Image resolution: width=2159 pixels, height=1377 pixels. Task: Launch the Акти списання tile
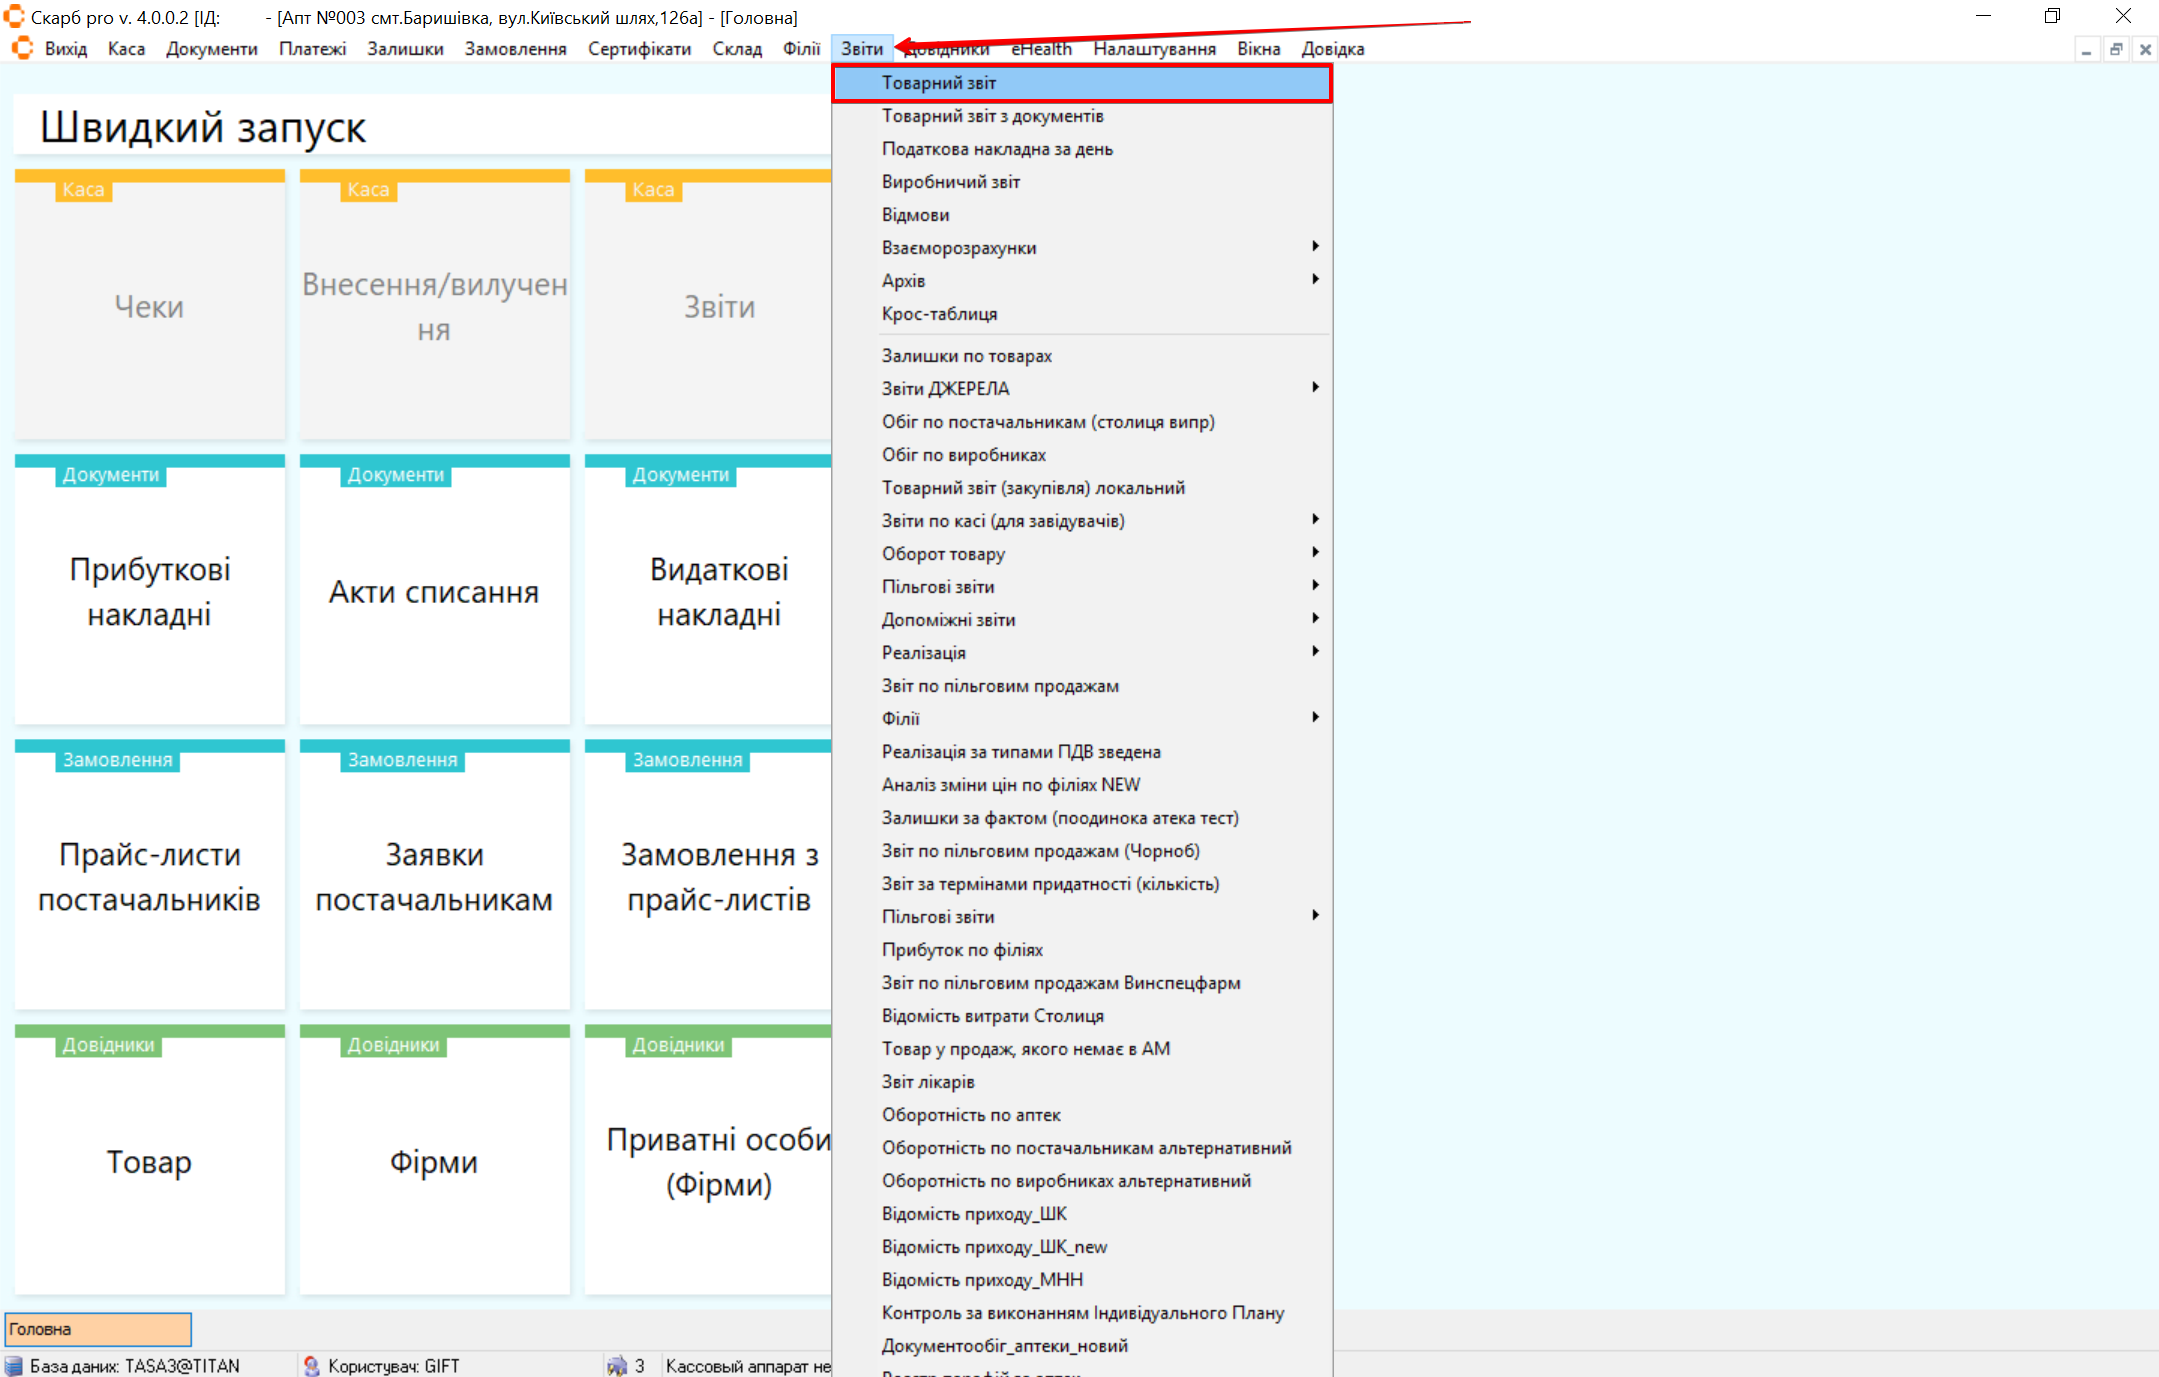tap(434, 591)
